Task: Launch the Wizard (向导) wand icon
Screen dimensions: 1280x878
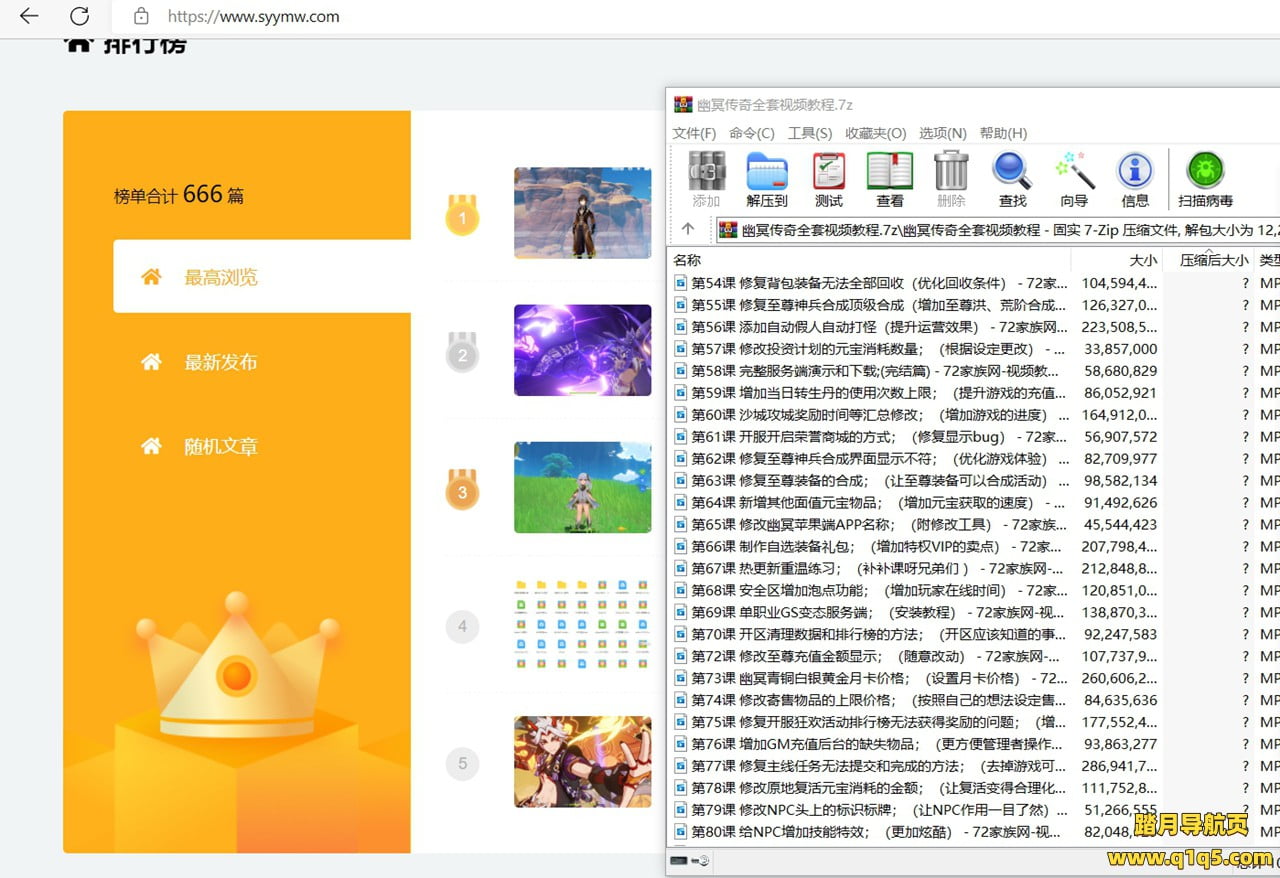Action: [1074, 179]
